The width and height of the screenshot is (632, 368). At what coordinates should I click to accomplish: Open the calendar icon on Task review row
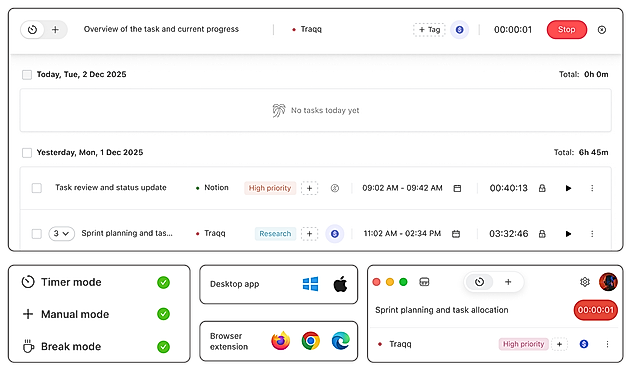pyautogui.click(x=457, y=188)
